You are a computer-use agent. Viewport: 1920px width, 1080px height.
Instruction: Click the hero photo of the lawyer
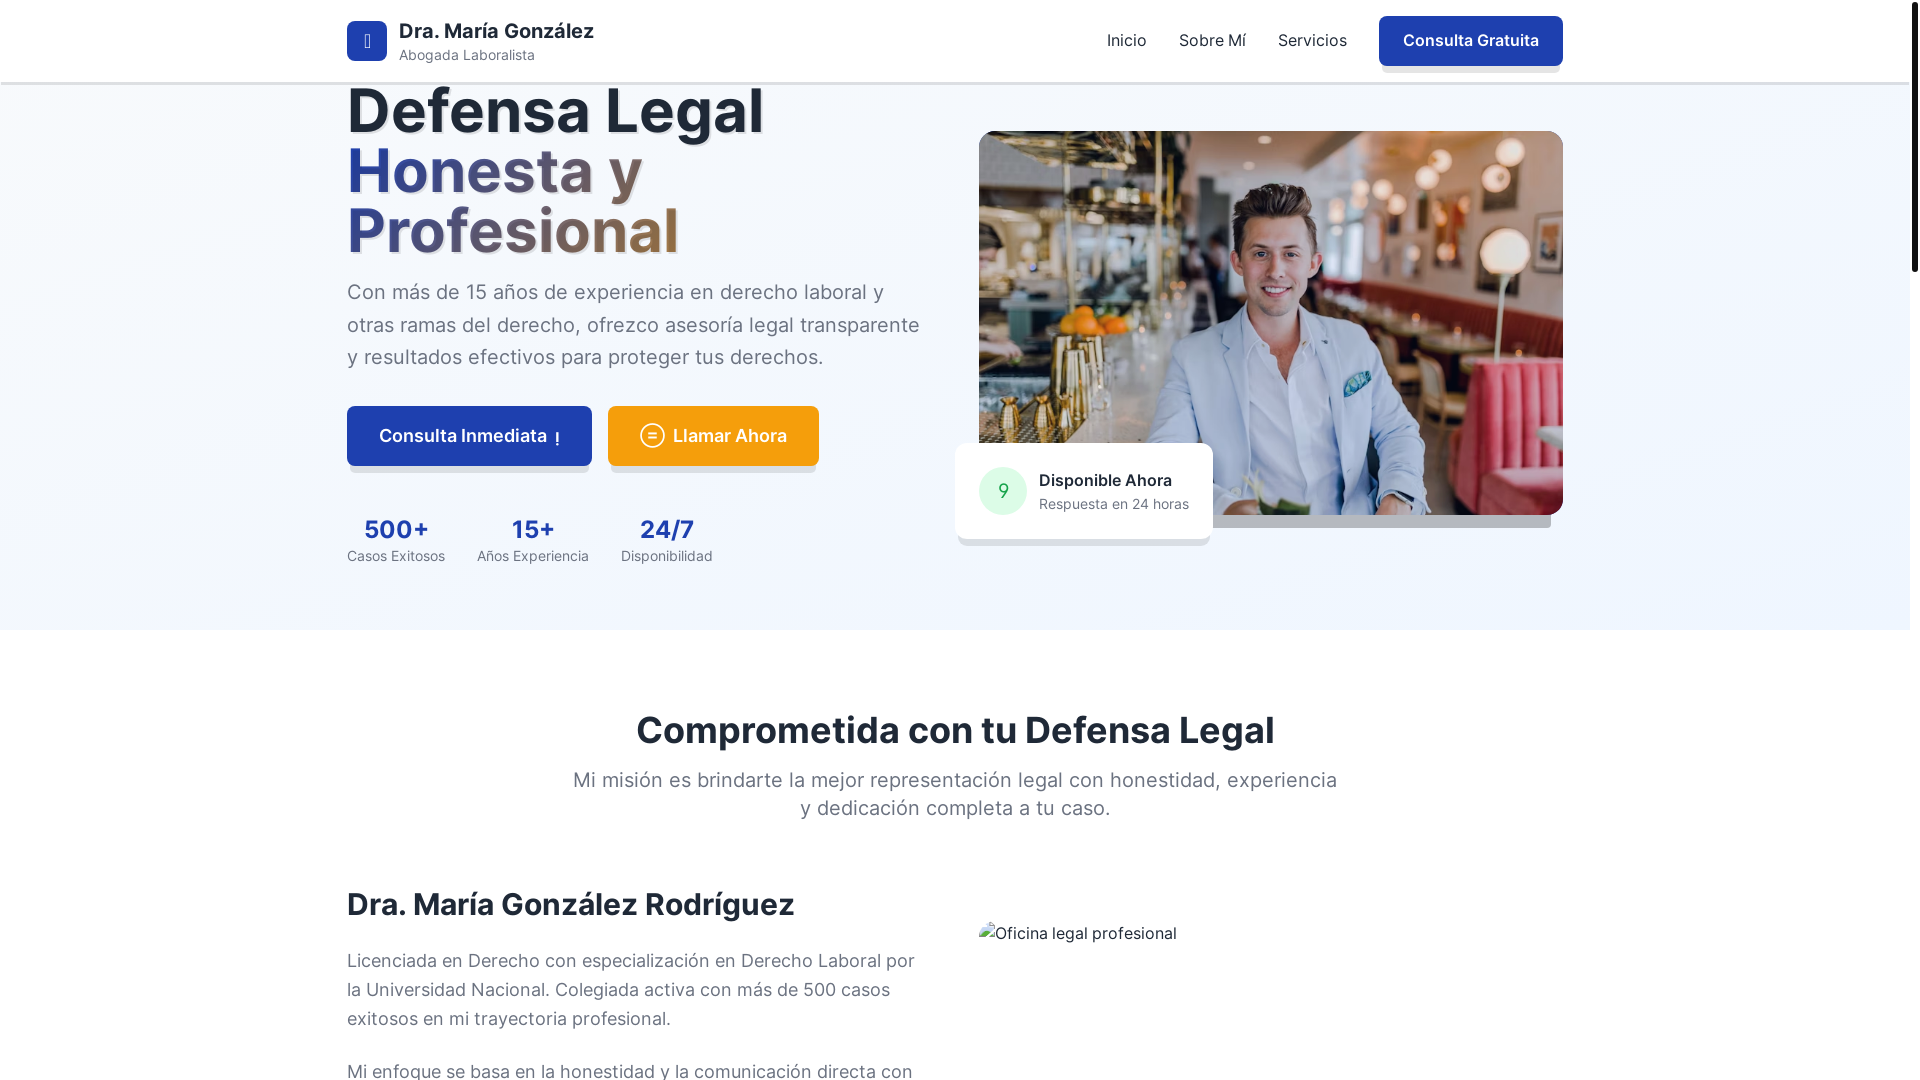point(1270,323)
